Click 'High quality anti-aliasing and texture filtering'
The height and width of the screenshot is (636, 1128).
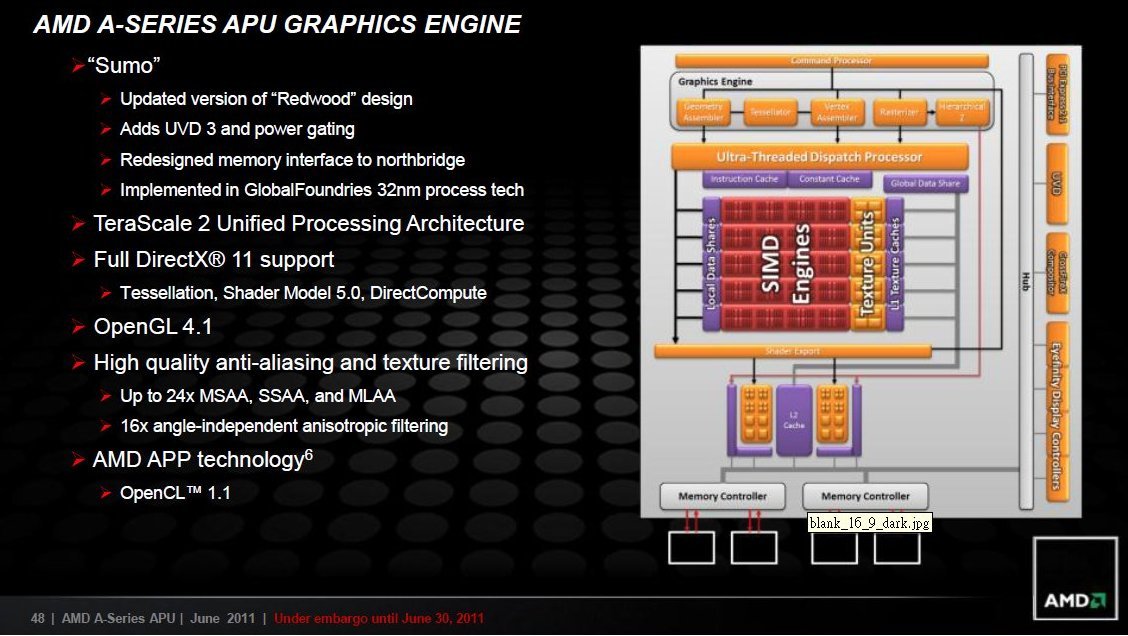(310, 362)
